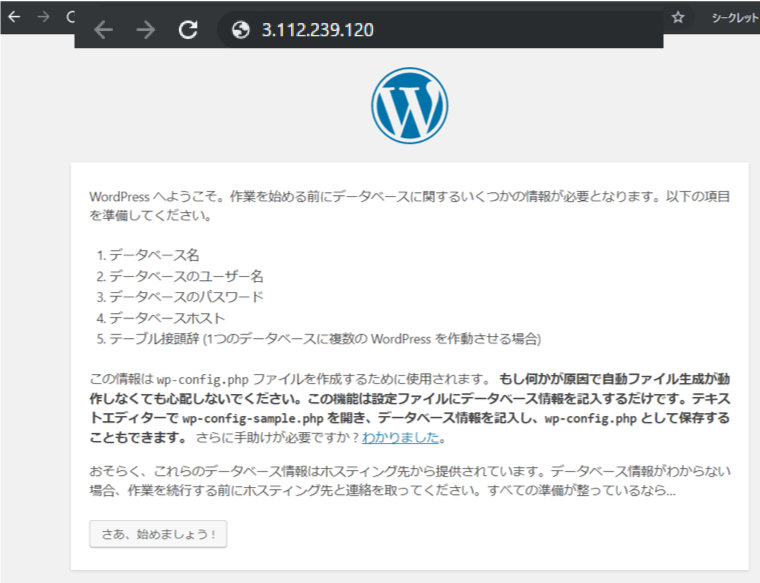This screenshot has height=583, width=760.
Task: Click the 3.112.239.120 address text
Action: click(318, 30)
